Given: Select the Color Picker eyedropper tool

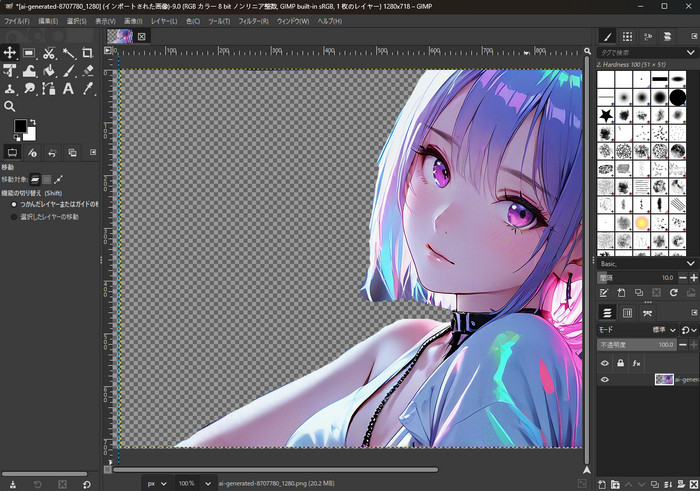Looking at the screenshot, I should click(88, 88).
